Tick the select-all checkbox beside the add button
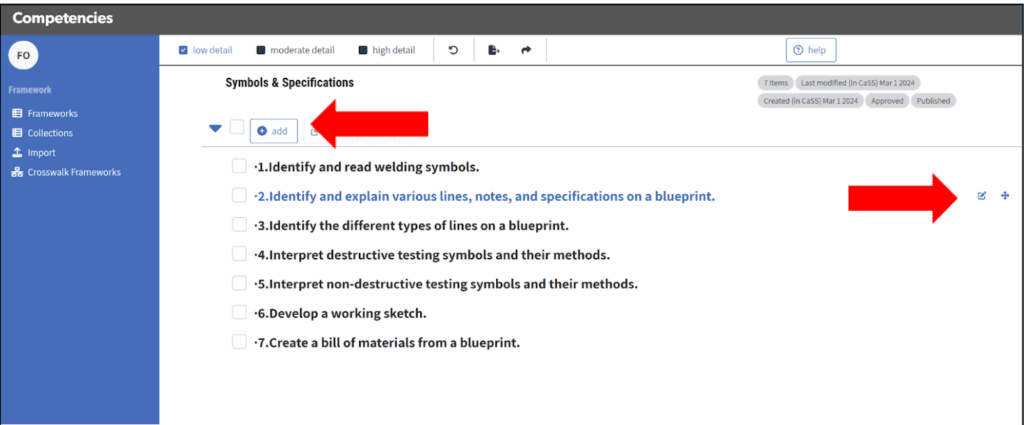1024x425 pixels. (237, 127)
